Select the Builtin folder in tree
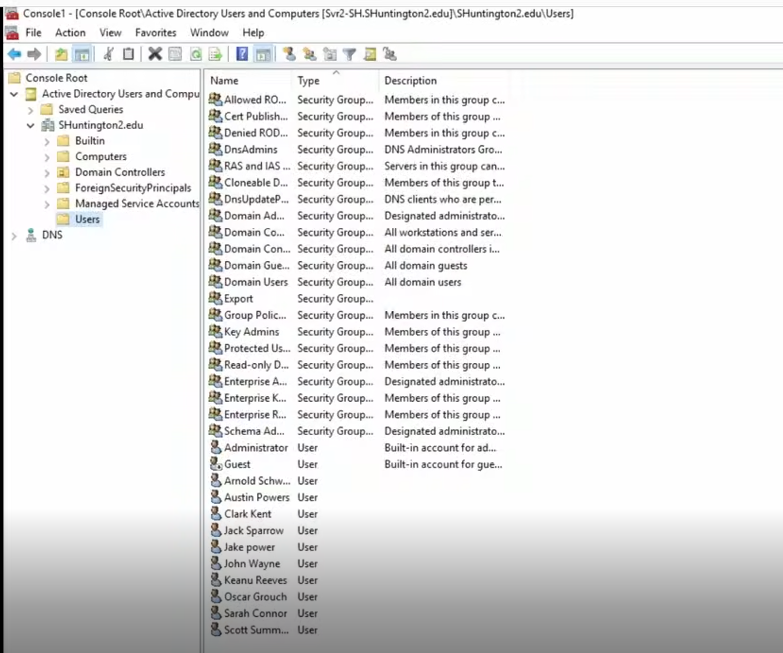The height and width of the screenshot is (653, 783). [90, 141]
